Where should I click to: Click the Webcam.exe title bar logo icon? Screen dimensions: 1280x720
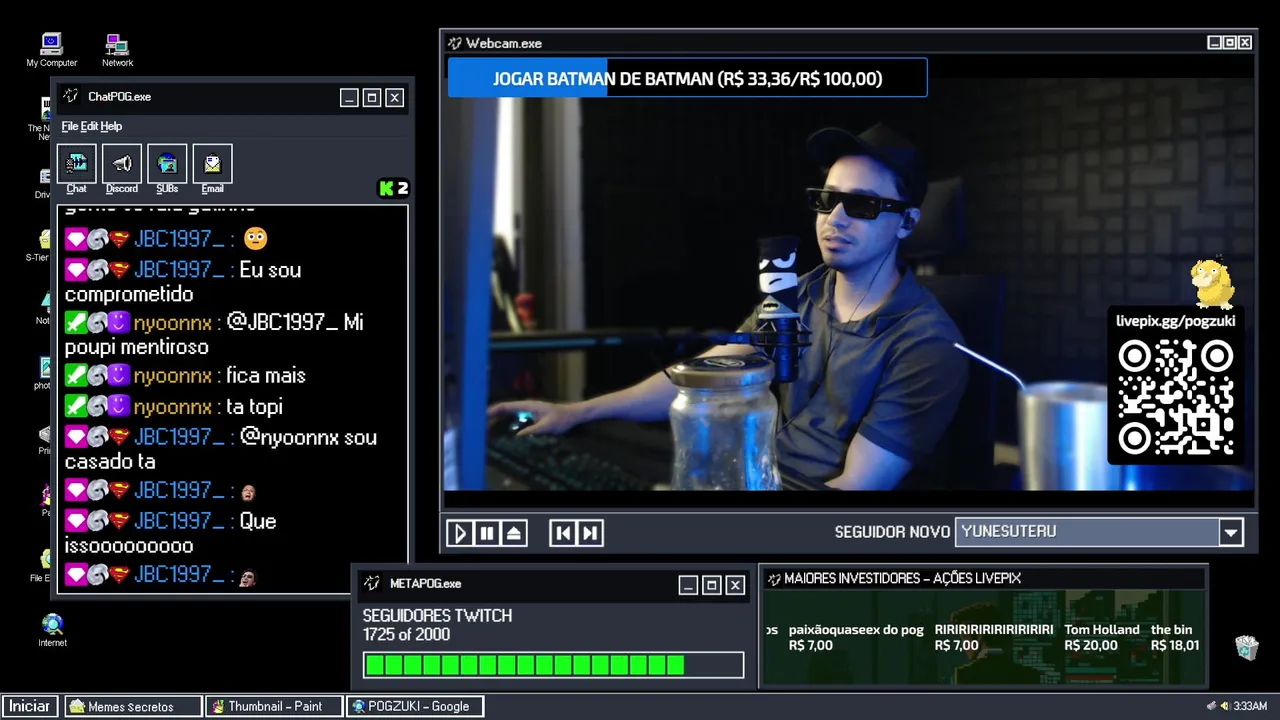[x=455, y=43]
